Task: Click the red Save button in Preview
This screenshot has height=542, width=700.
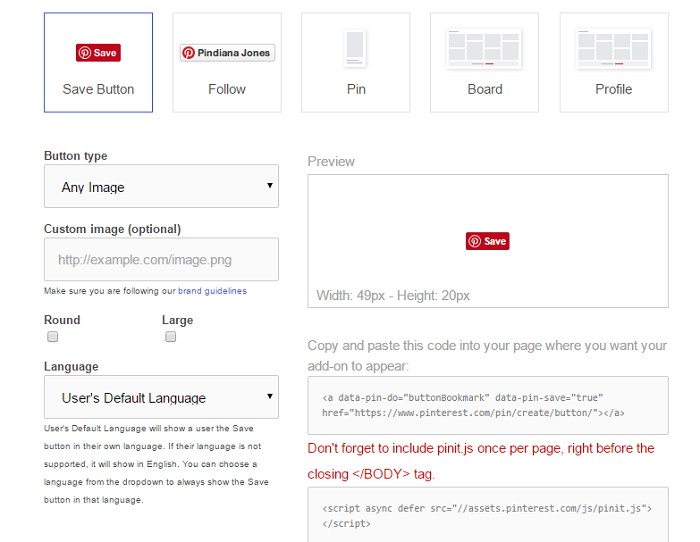Action: coord(488,241)
